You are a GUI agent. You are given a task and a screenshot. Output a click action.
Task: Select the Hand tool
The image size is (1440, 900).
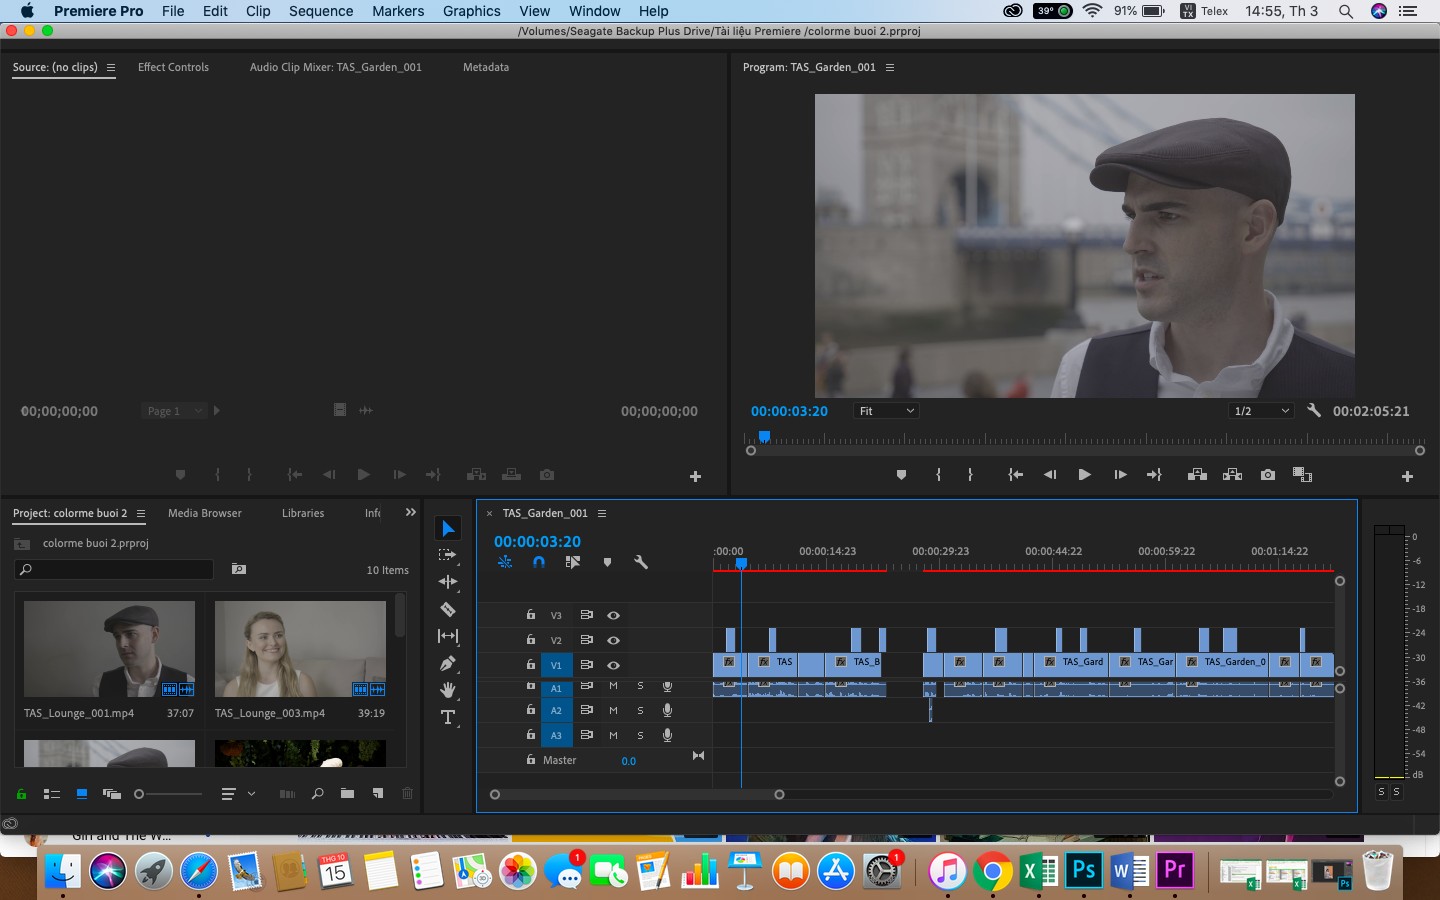tap(447, 690)
